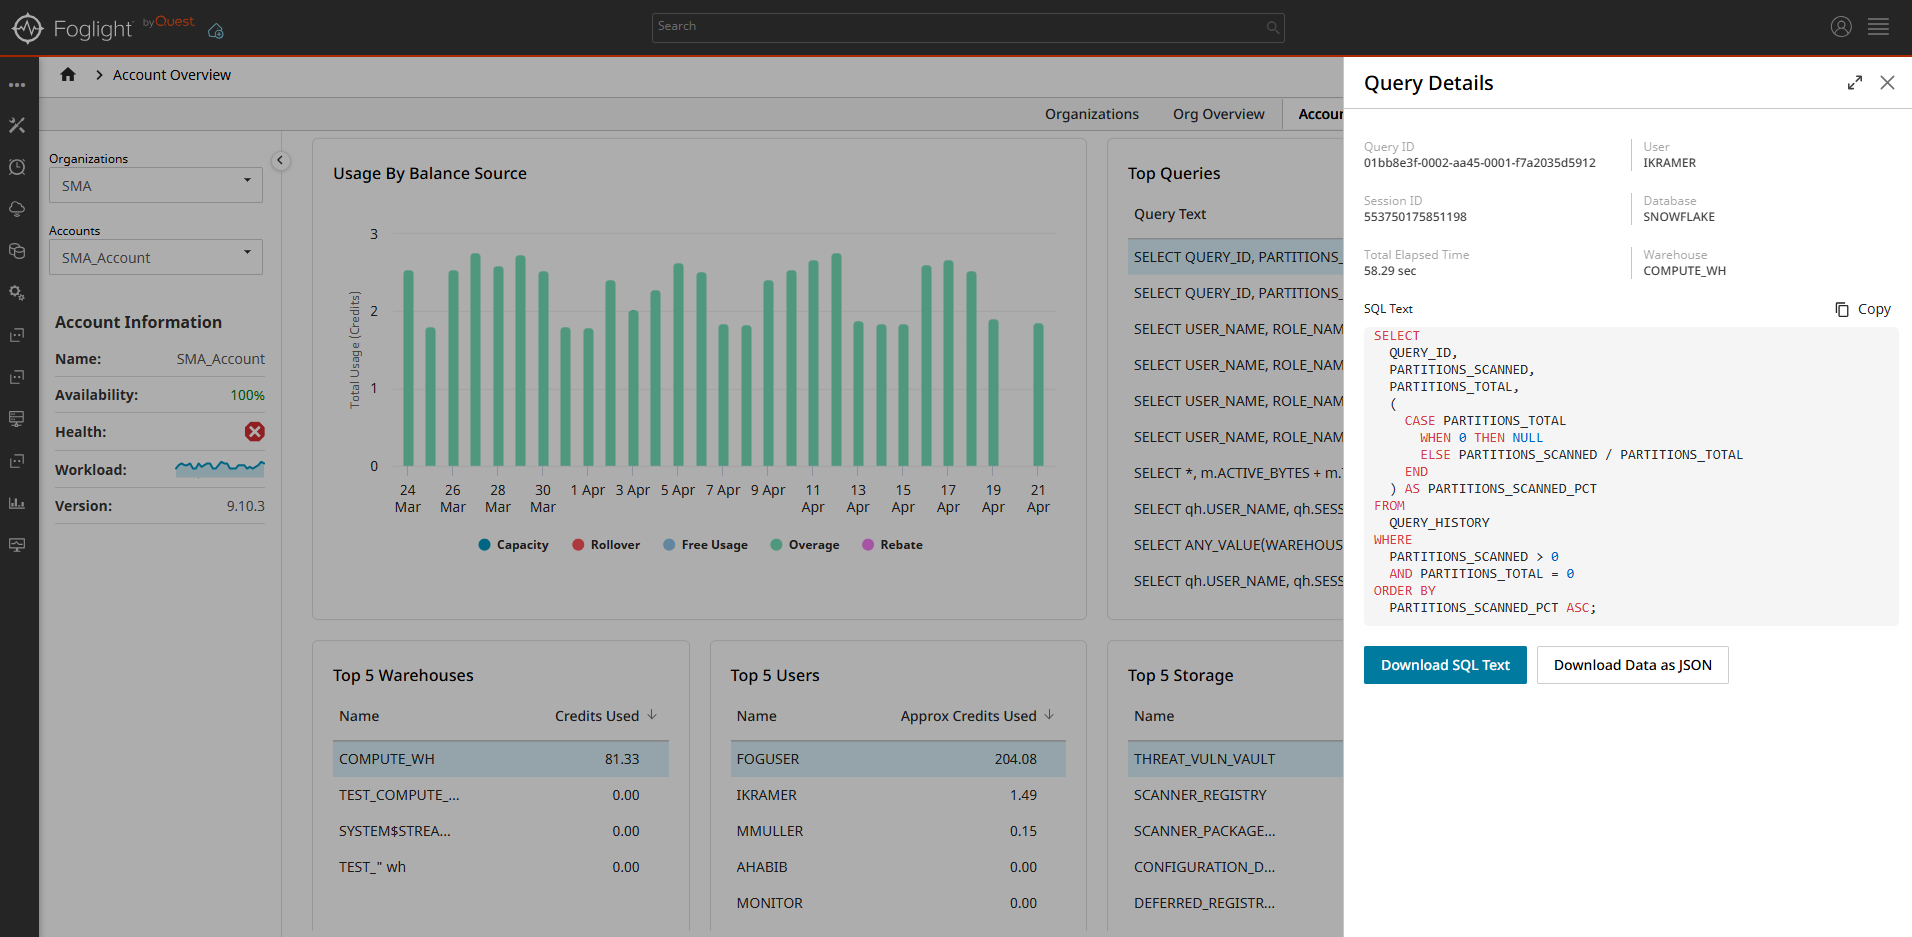This screenshot has width=1912, height=937.
Task: Copy the SQL text
Action: 1863,309
